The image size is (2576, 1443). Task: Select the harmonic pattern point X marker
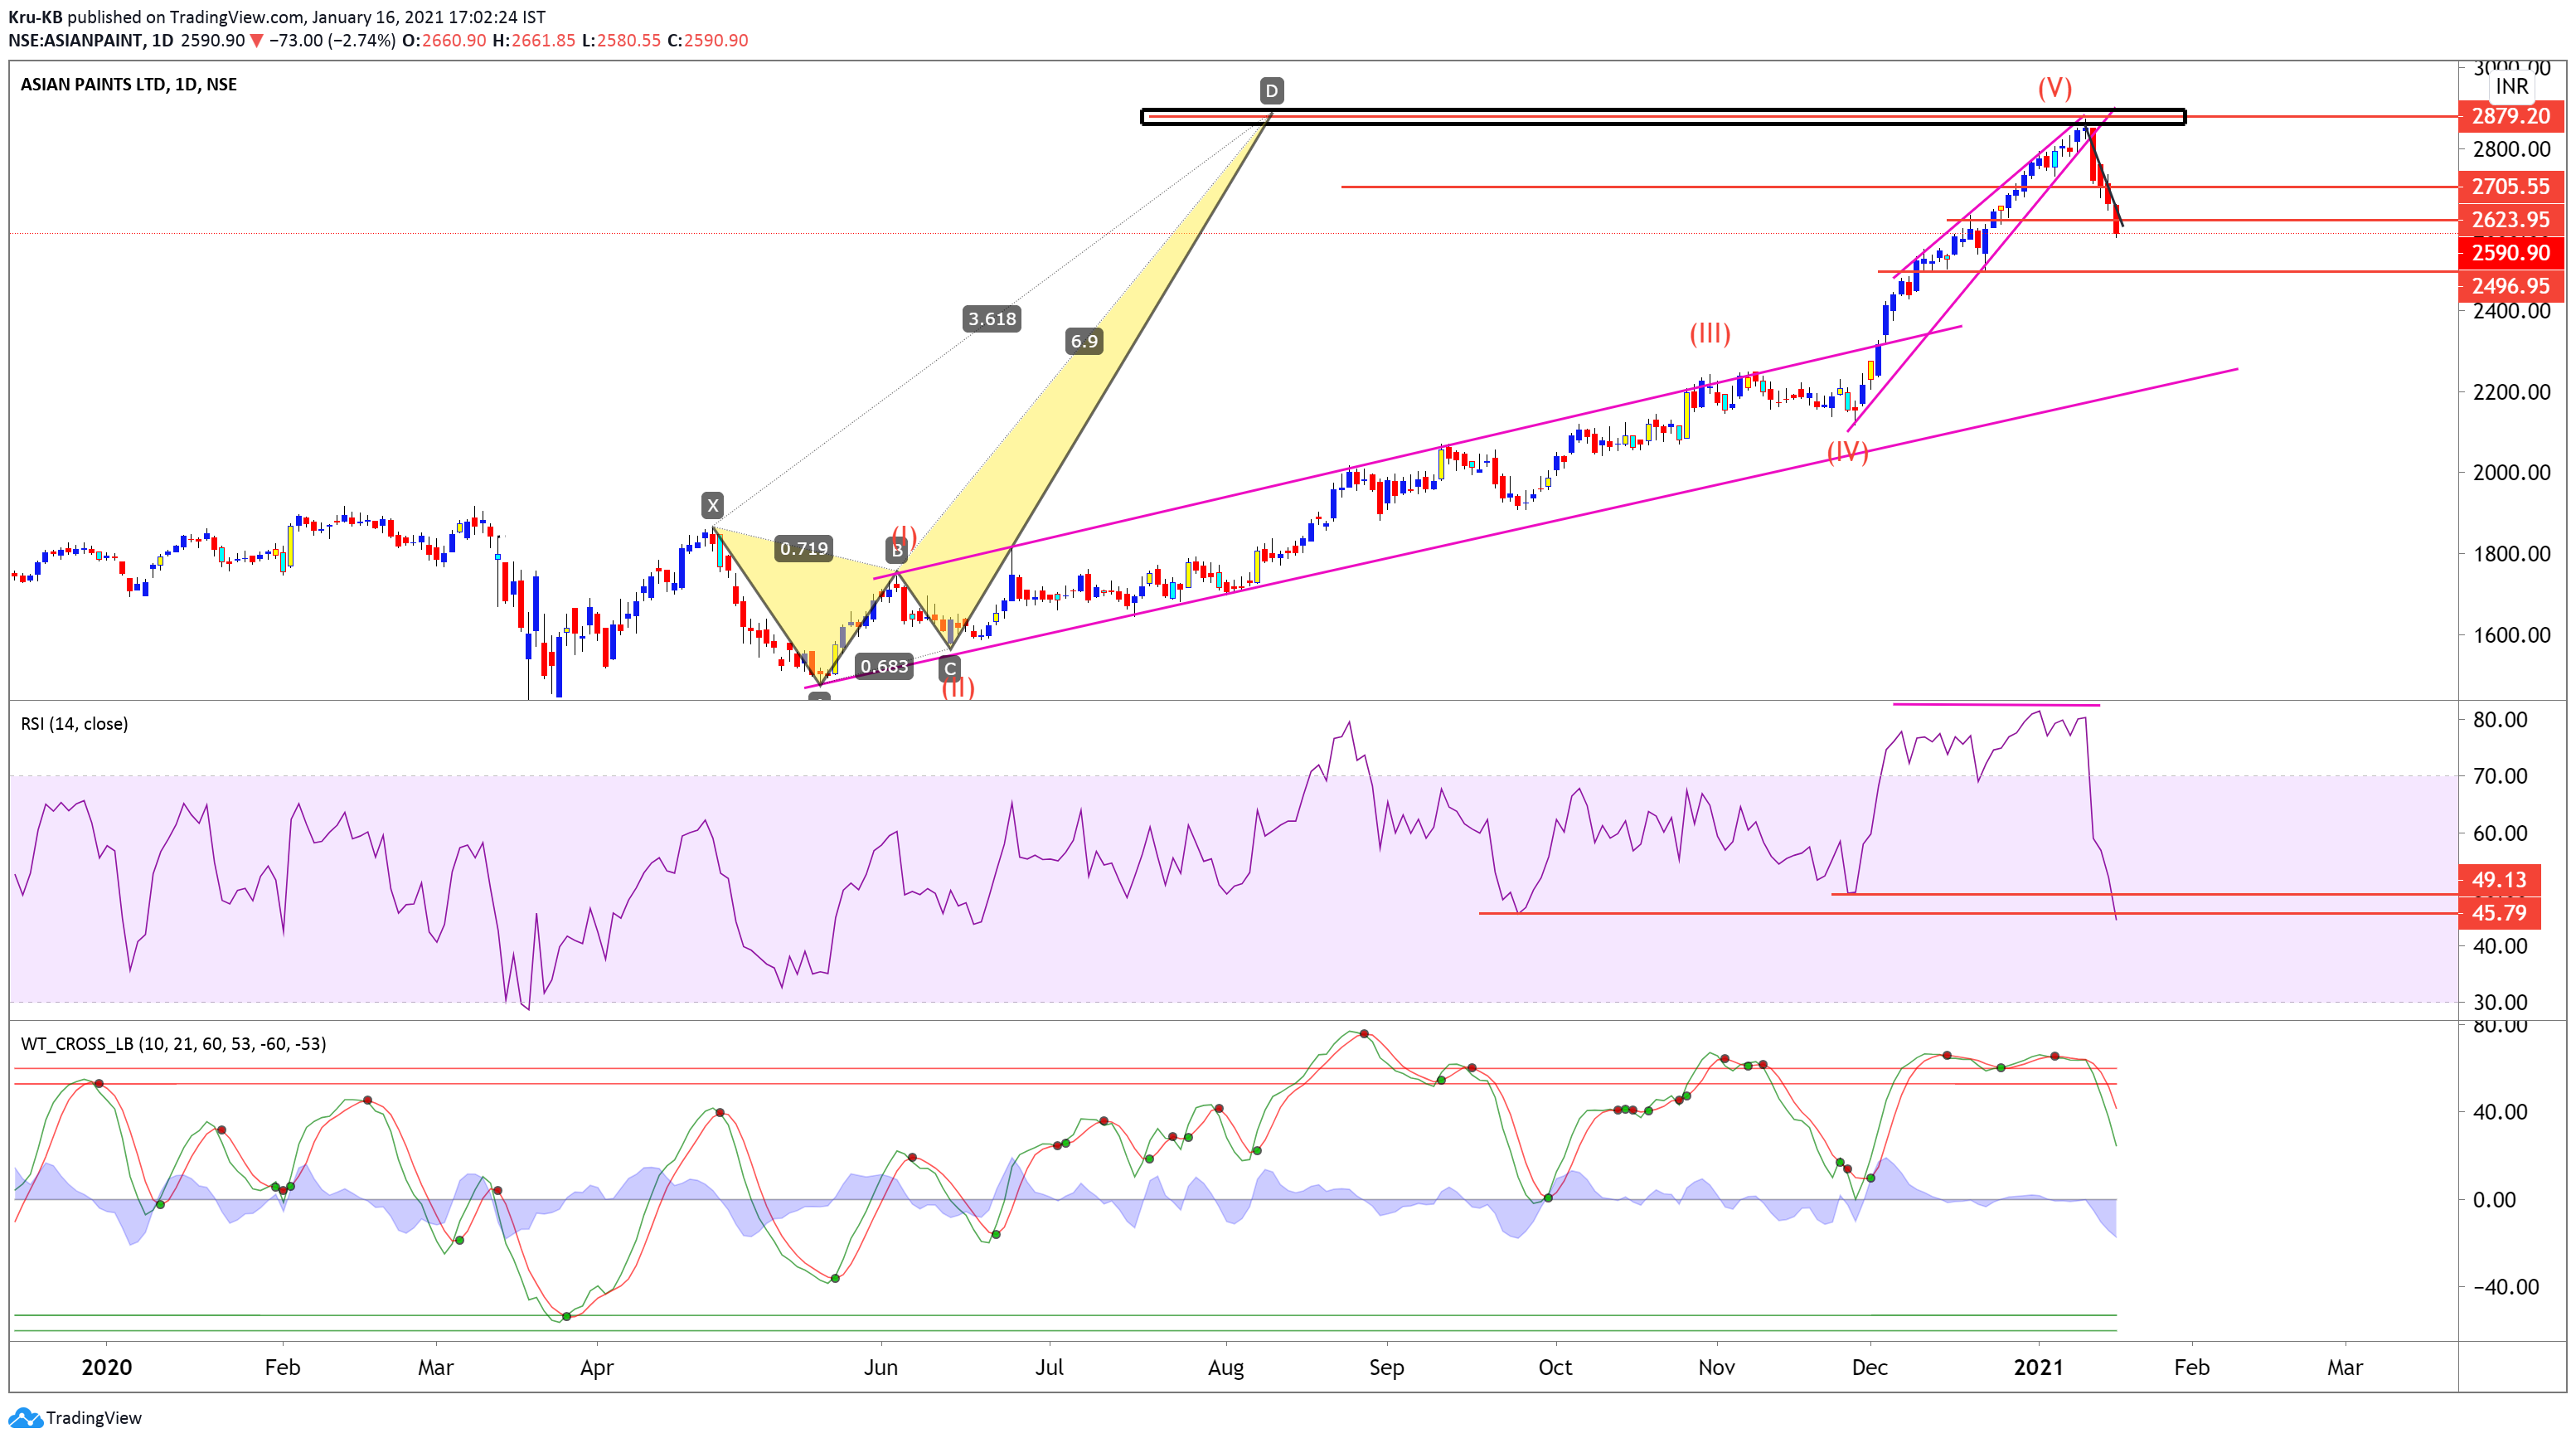tap(712, 505)
